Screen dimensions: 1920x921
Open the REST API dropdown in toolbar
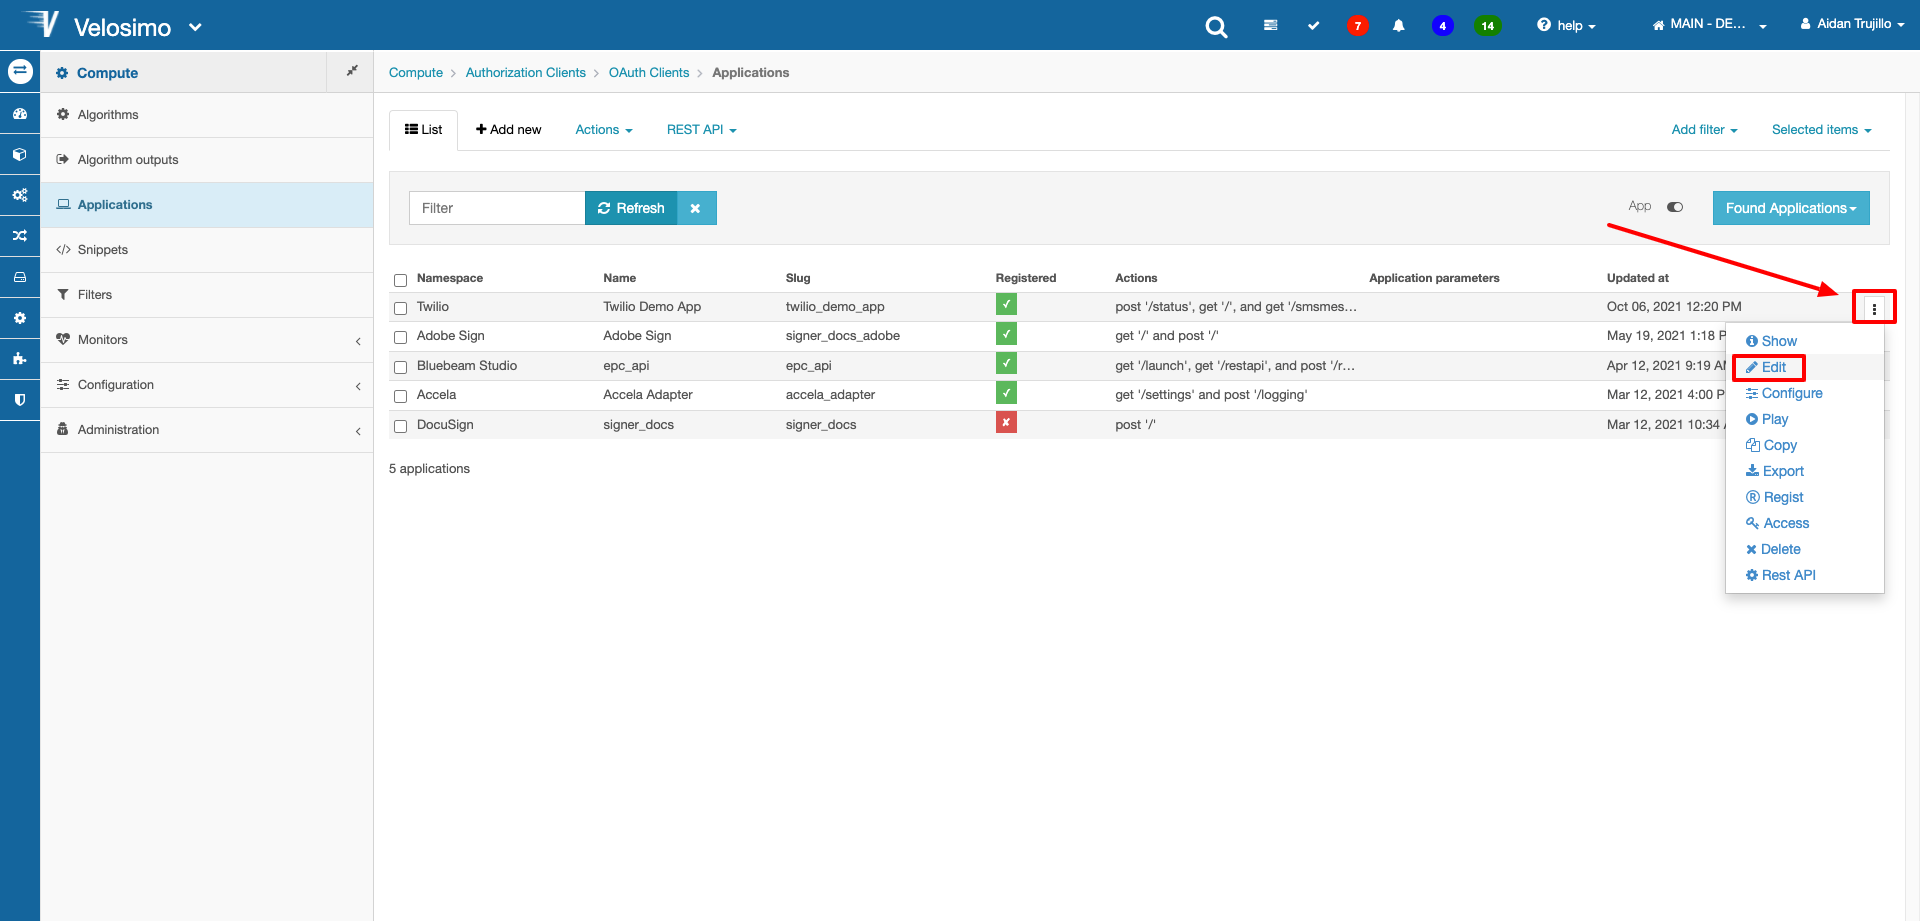click(702, 130)
